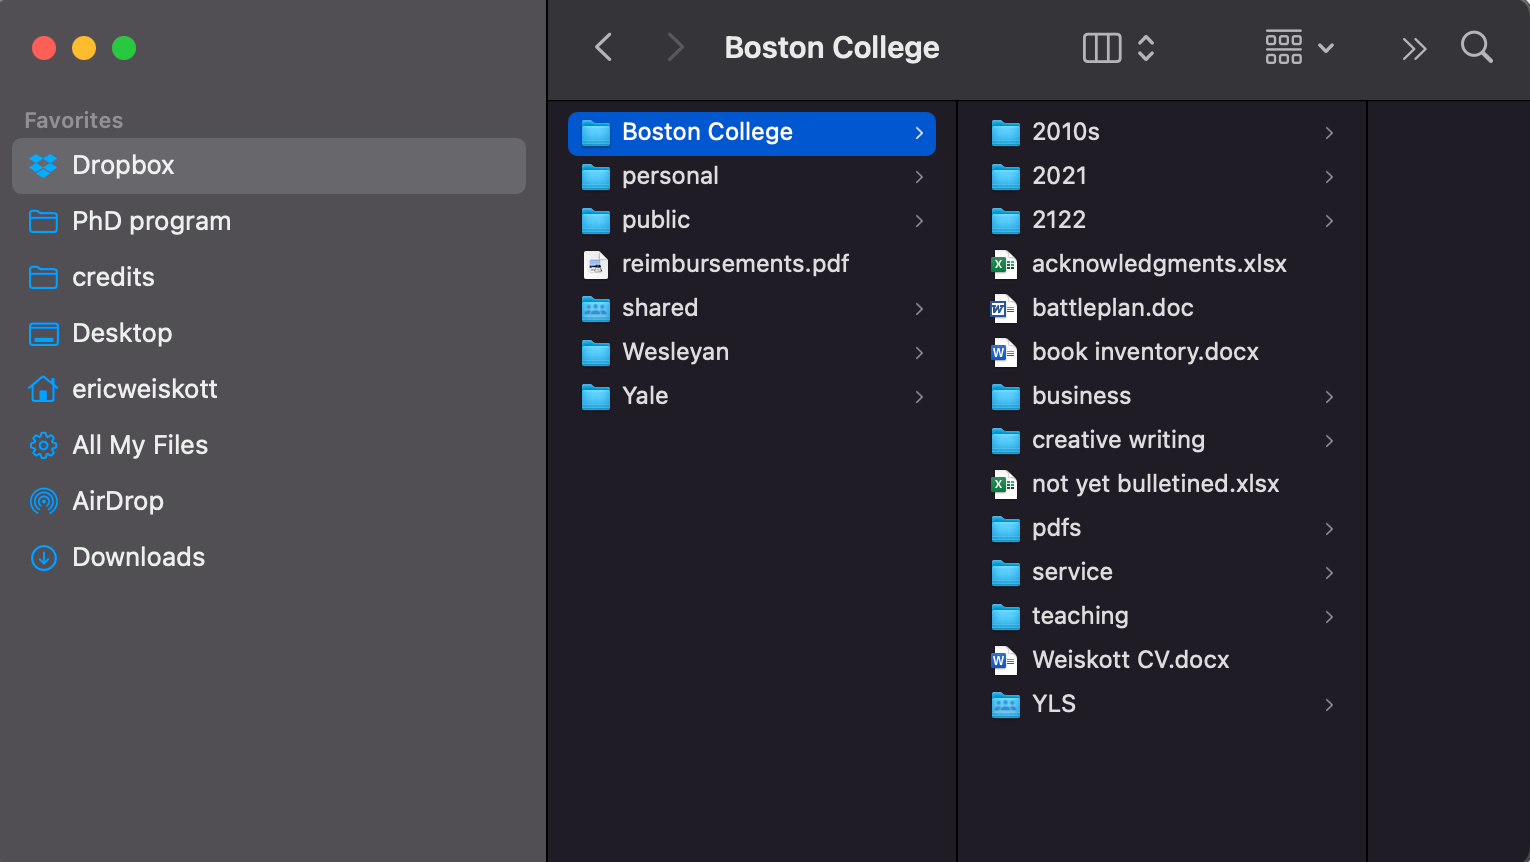
Task: Select acknowledgments.xlsx file name
Action: pos(1159,264)
